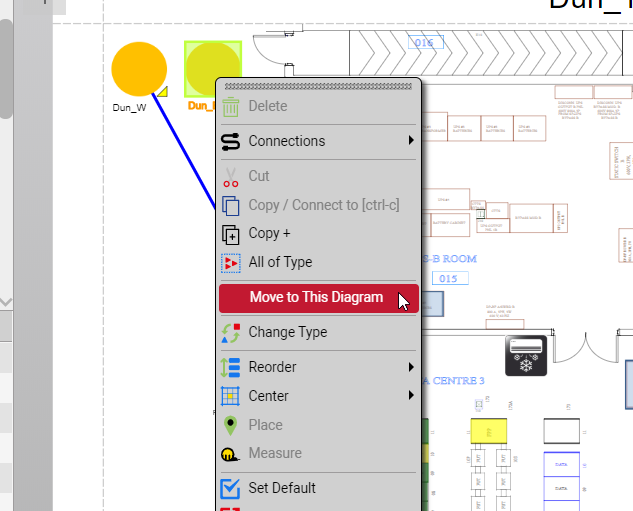This screenshot has width=633, height=511.
Task: Click the trash can Delete icon
Action: (231, 107)
